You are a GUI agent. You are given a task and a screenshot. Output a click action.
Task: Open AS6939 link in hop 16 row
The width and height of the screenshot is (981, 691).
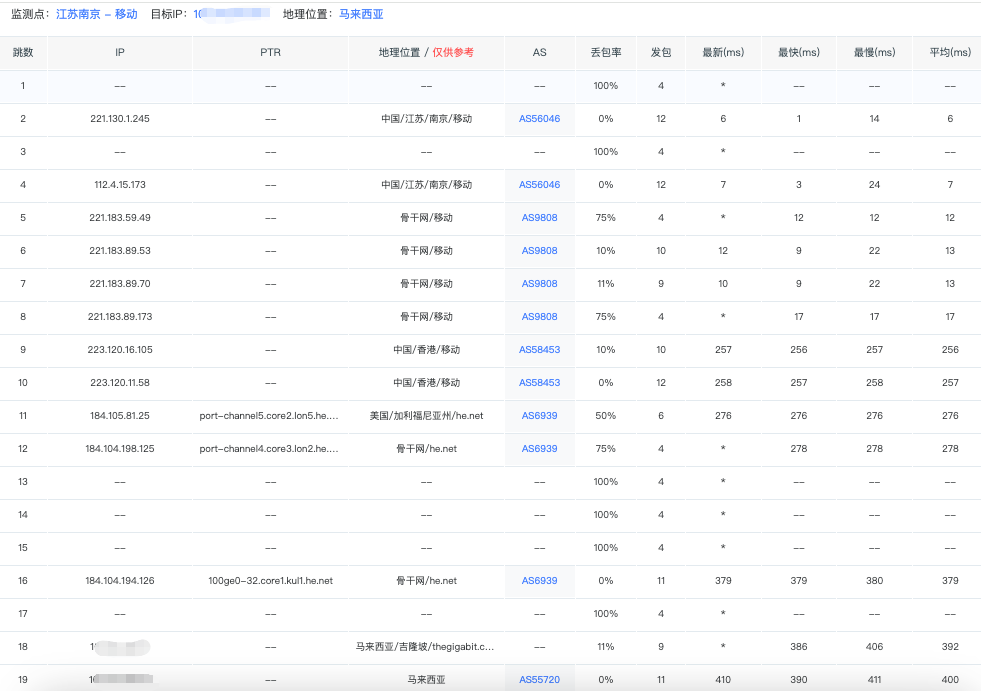click(539, 581)
